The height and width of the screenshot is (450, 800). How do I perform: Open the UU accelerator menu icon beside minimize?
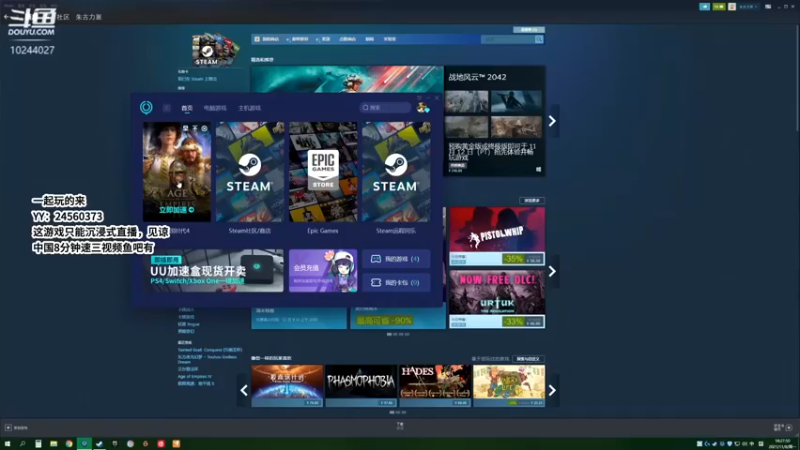419,97
